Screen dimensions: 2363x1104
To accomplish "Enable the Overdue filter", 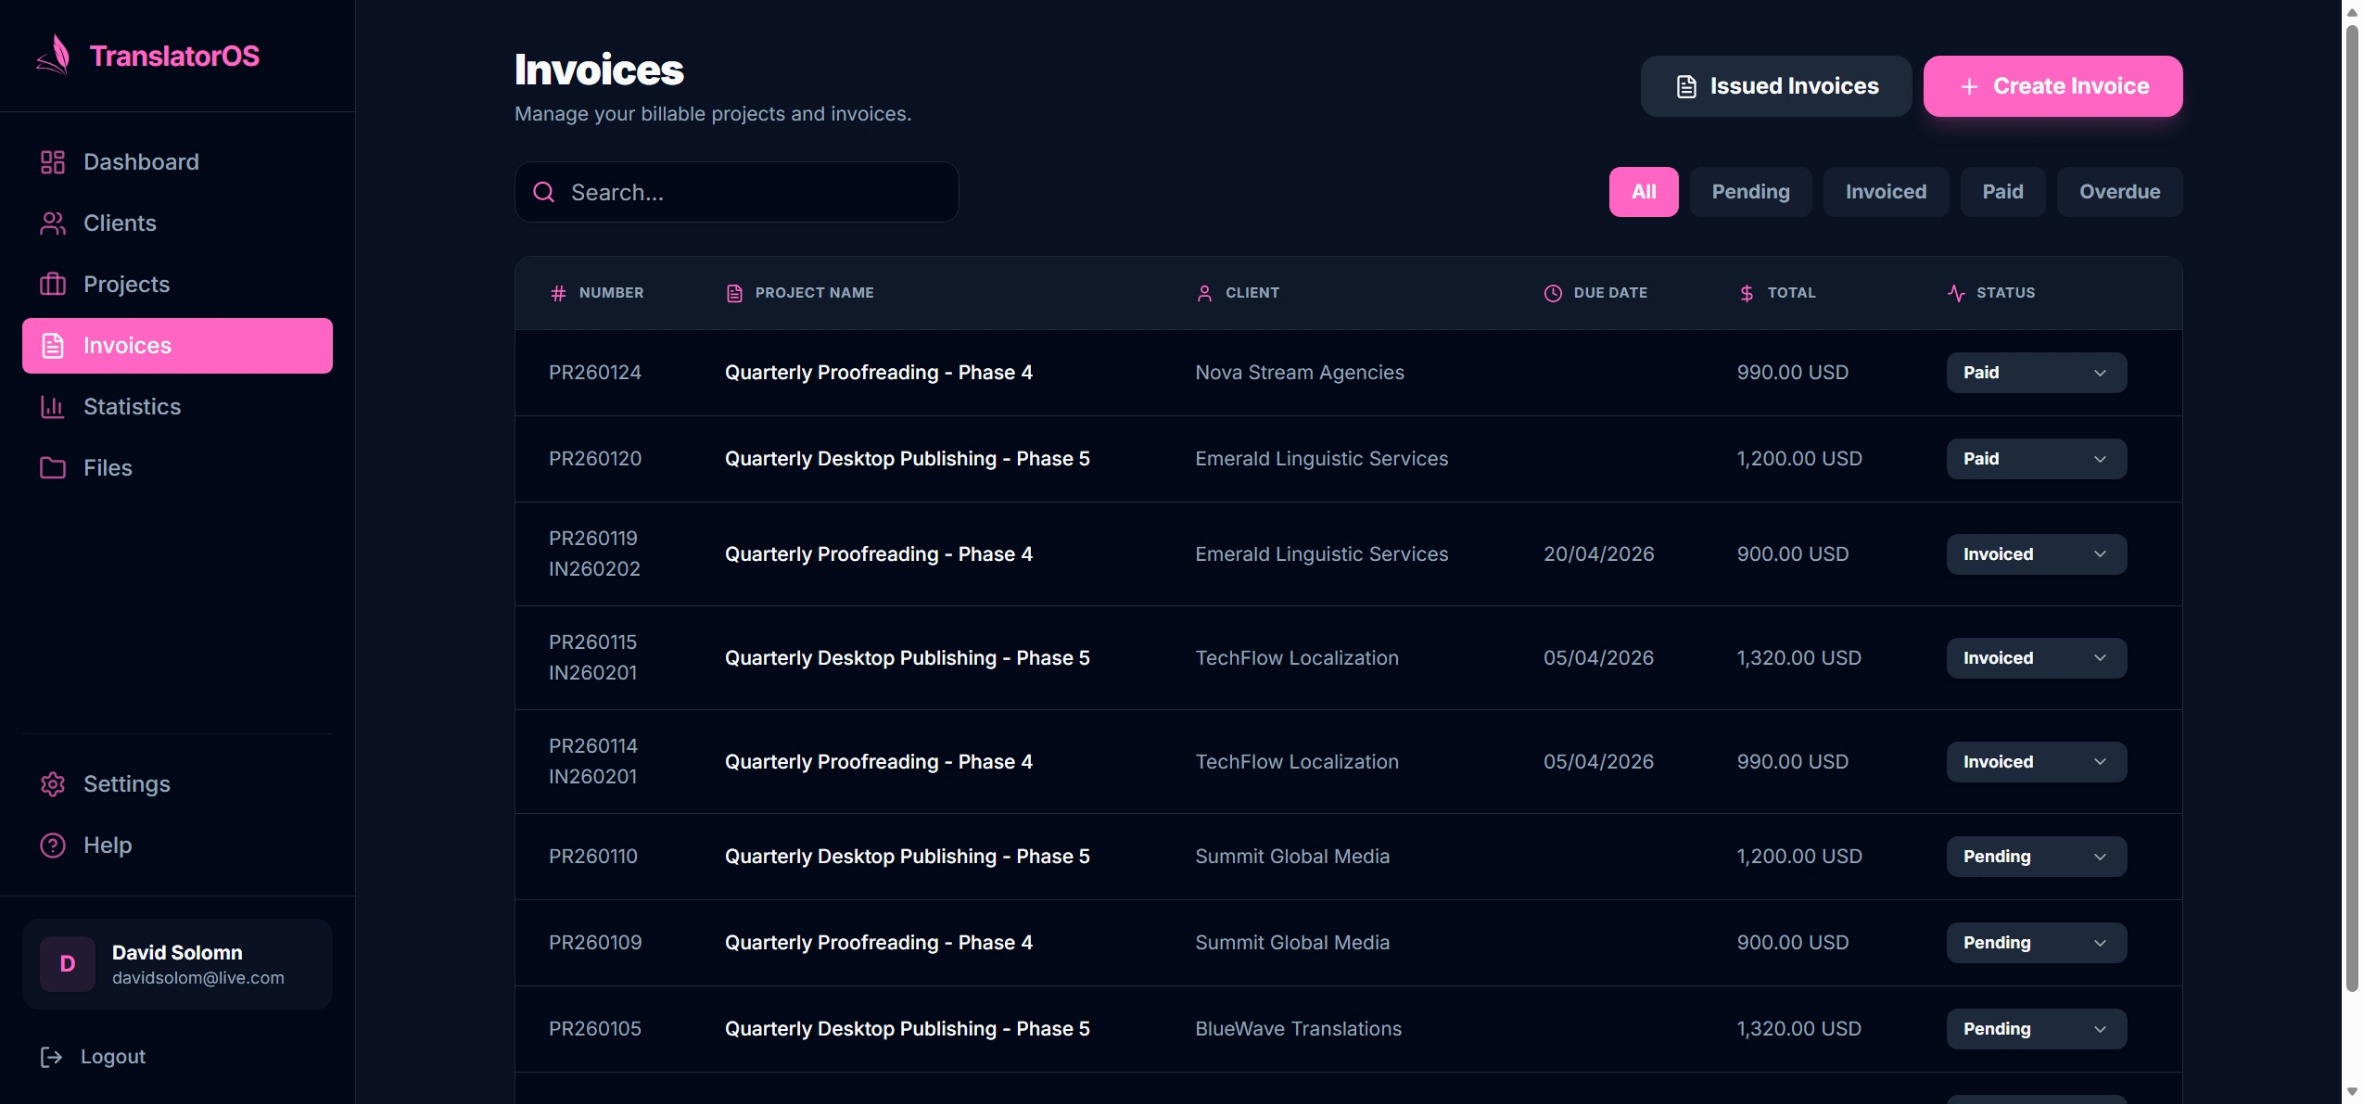I will point(2119,191).
